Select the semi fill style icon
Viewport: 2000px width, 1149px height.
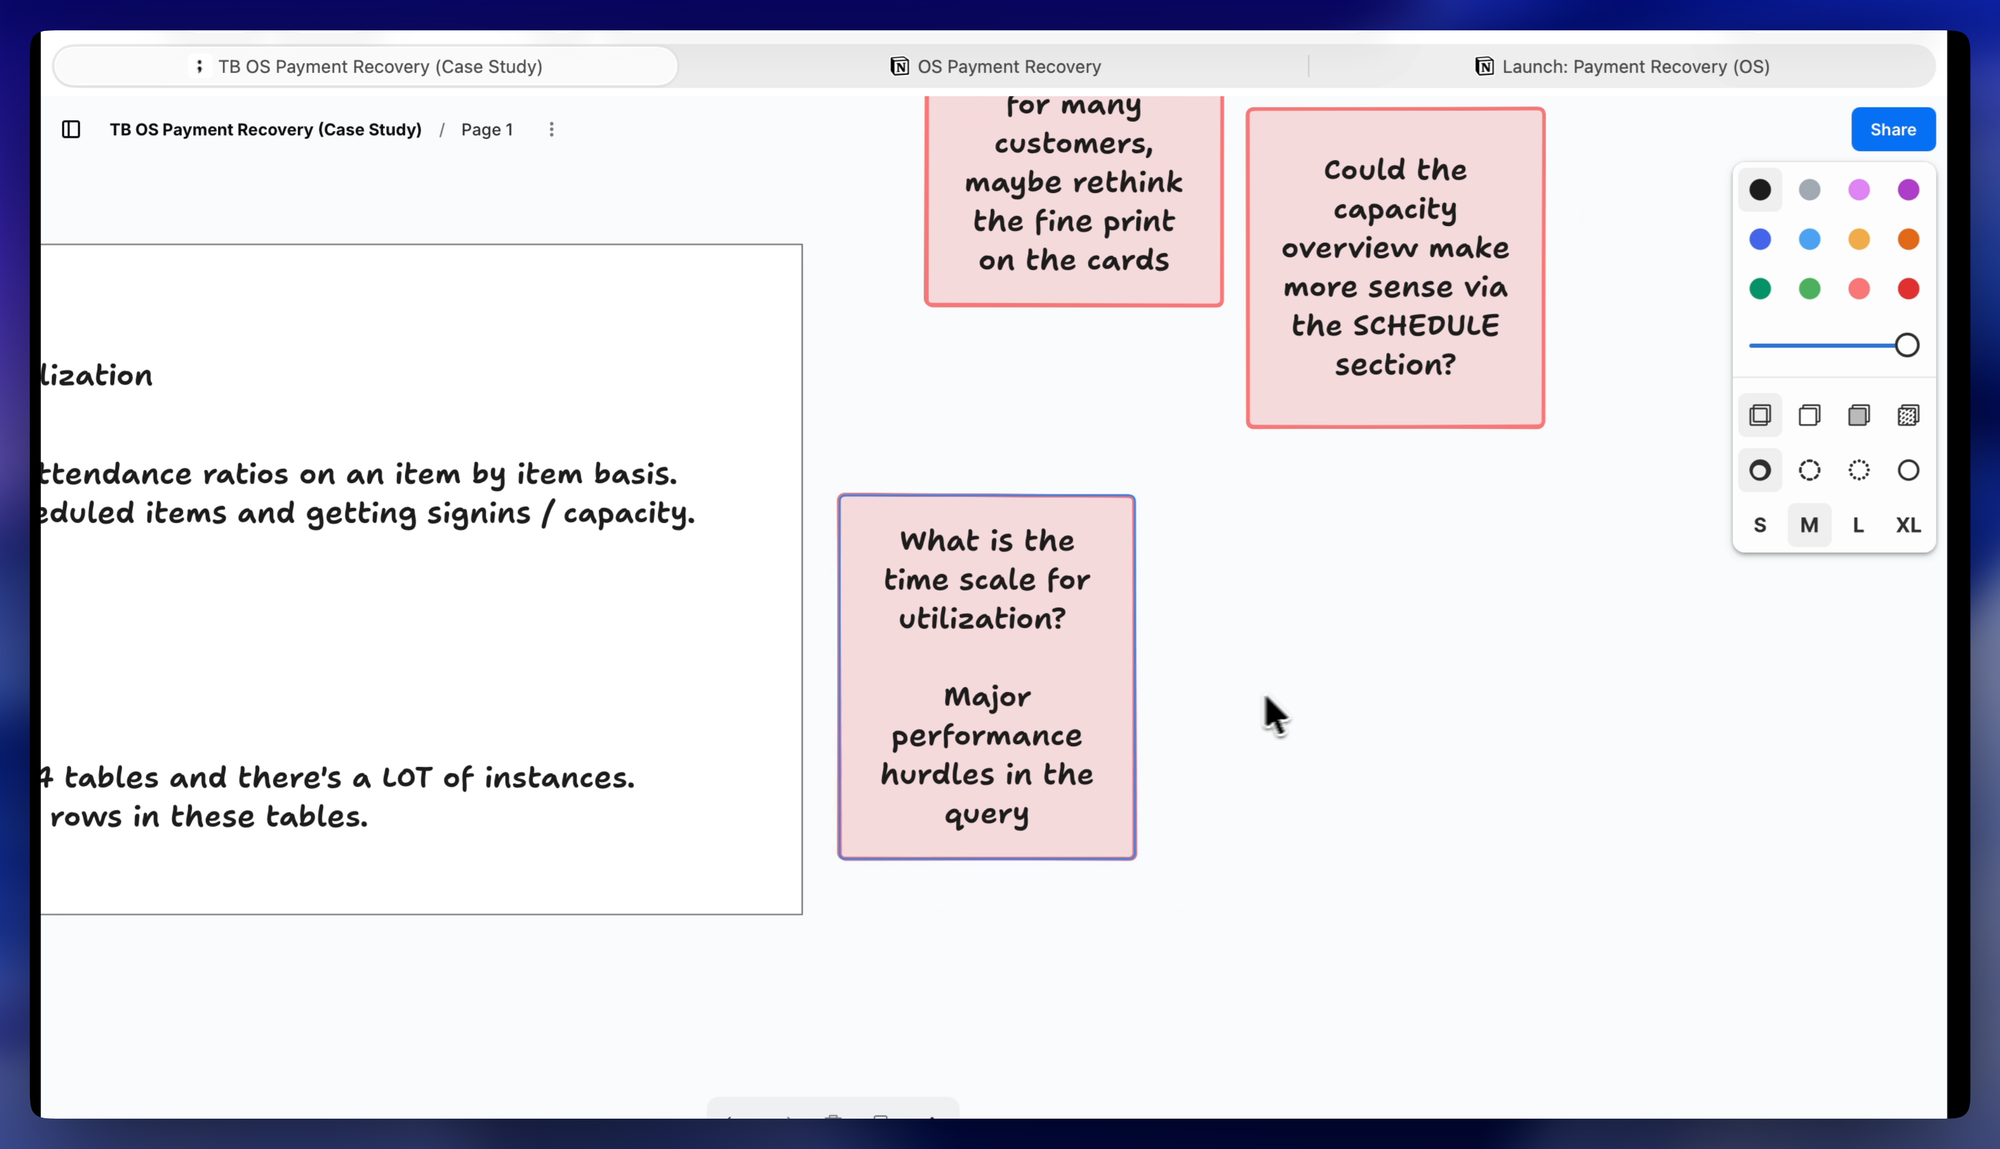pos(1809,415)
